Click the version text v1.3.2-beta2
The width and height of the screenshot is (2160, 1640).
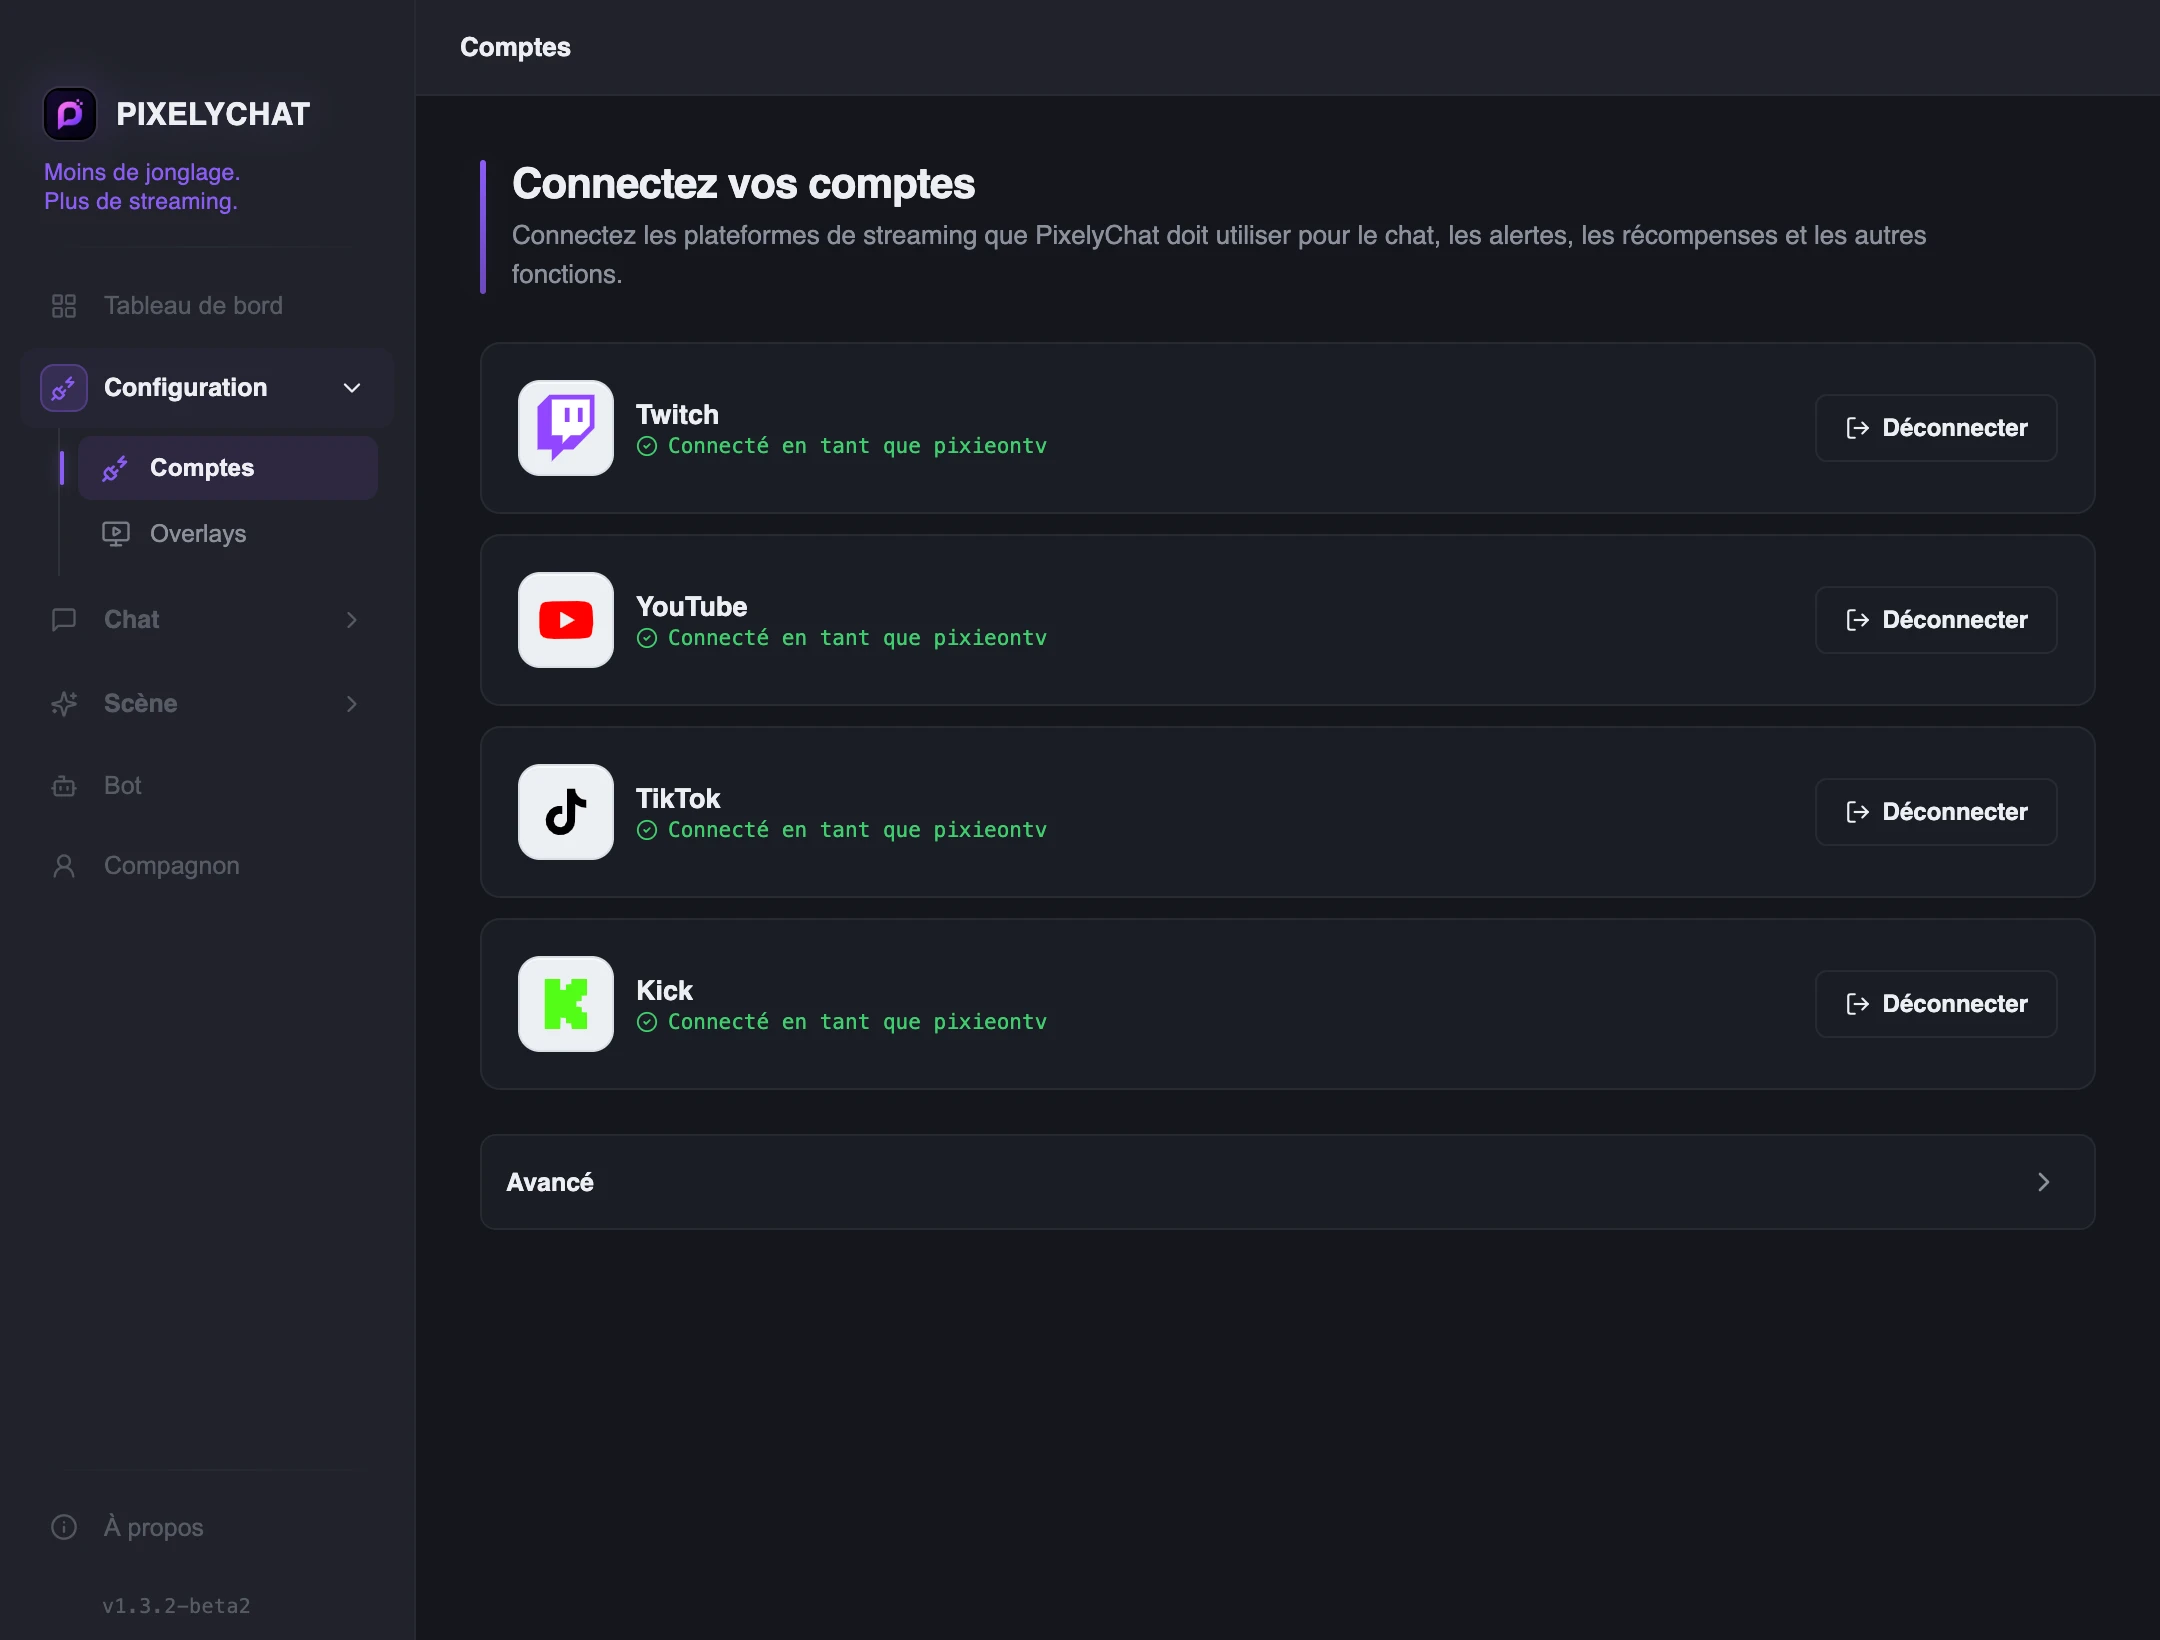(x=176, y=1606)
